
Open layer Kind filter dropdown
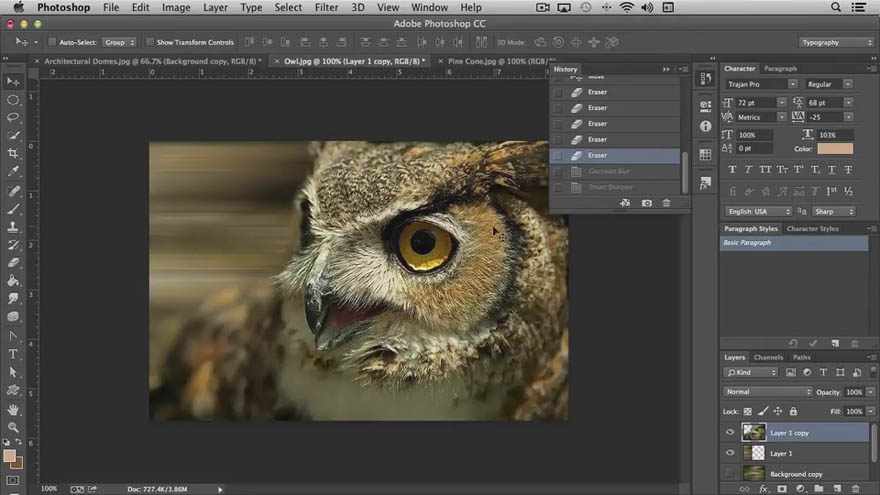pyautogui.click(x=750, y=372)
